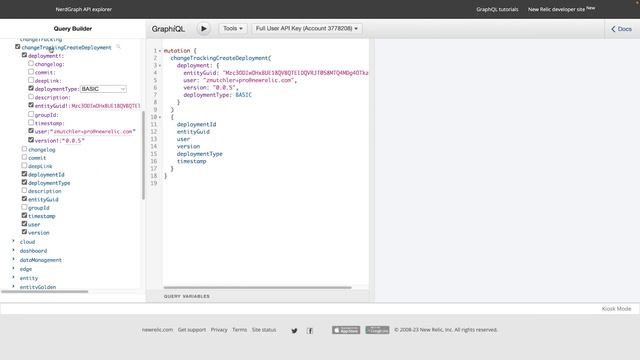Image resolution: width=640 pixels, height=360 pixels.
Task: Uncheck the deploymentId return field
Action: pyautogui.click(x=24, y=174)
